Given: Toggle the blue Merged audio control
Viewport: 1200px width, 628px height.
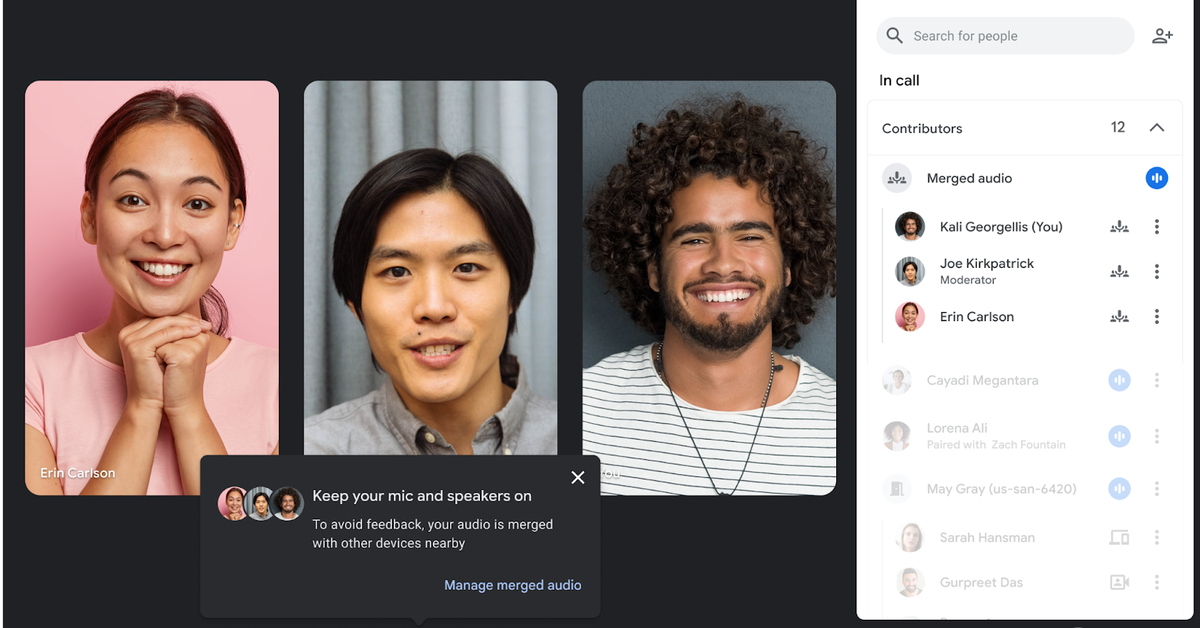Looking at the screenshot, I should click(1157, 178).
